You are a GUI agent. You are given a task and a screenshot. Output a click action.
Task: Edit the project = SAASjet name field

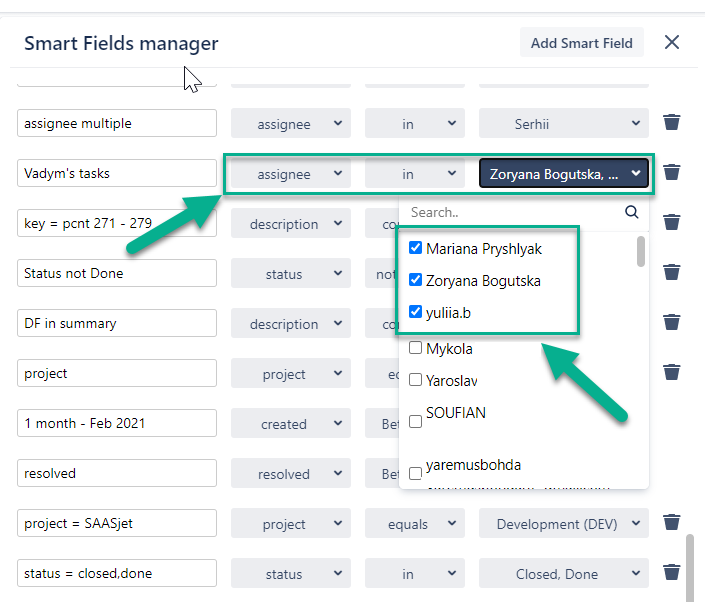117,523
